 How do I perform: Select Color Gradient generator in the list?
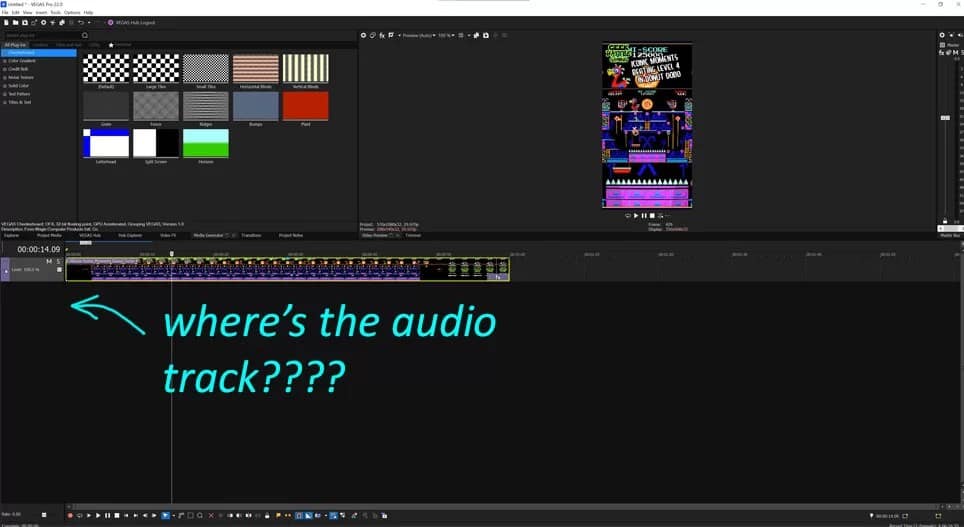[x=22, y=61]
